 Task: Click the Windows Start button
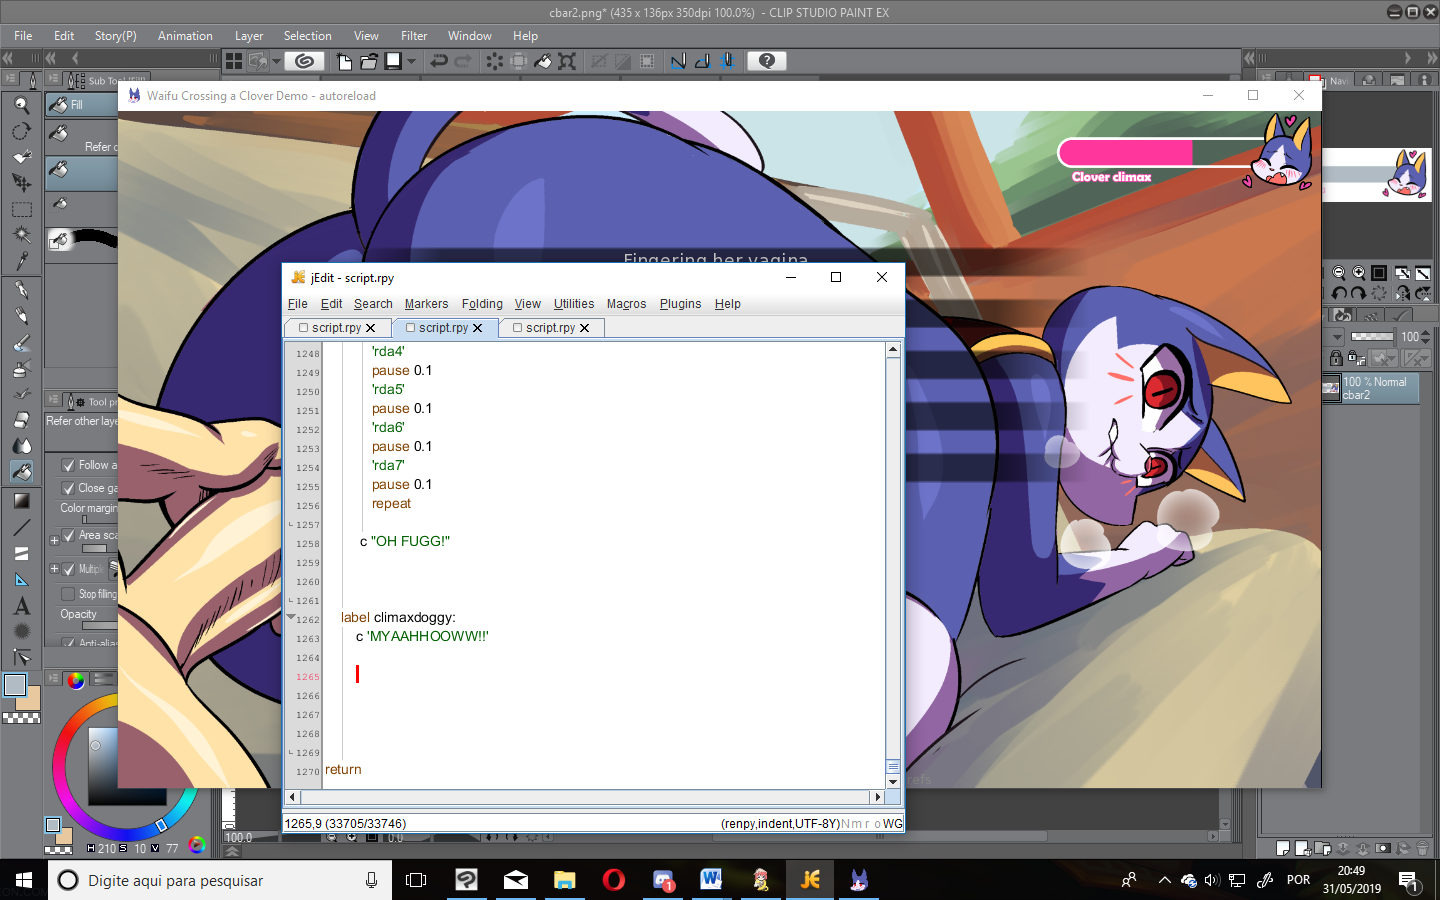pos(24,880)
